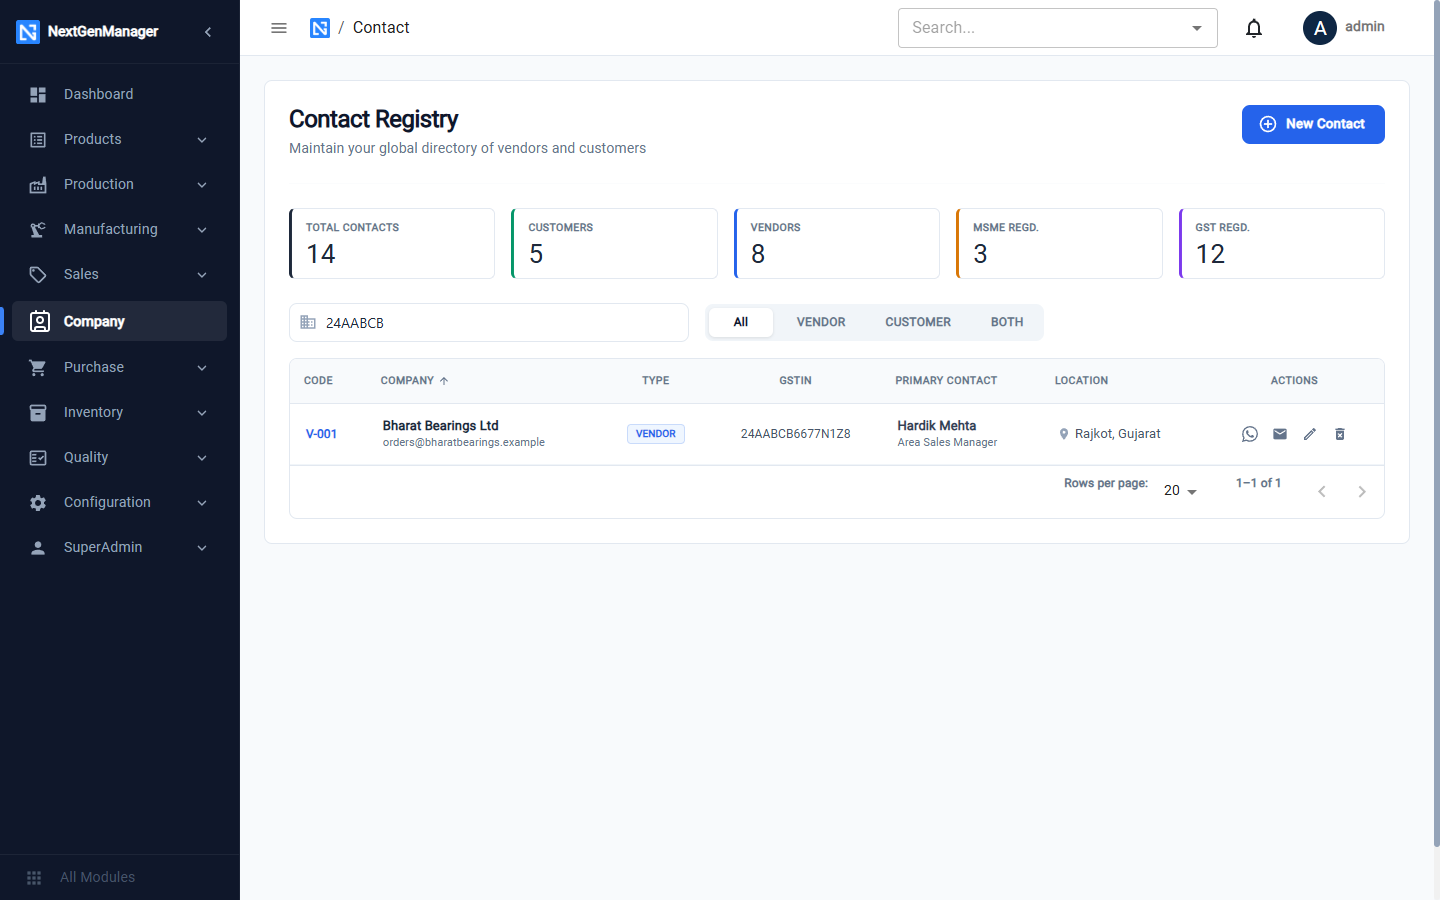Go to next page arrow

pos(1362,491)
